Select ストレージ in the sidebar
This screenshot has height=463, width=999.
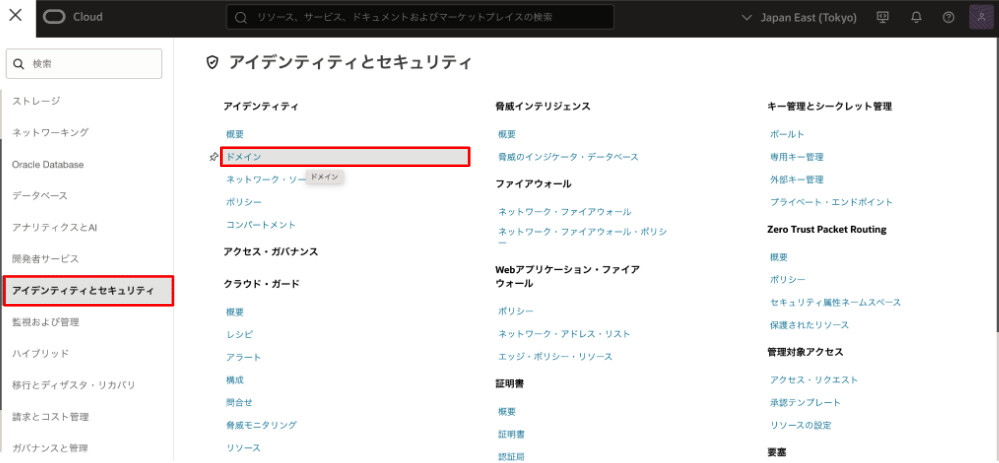click(x=36, y=101)
